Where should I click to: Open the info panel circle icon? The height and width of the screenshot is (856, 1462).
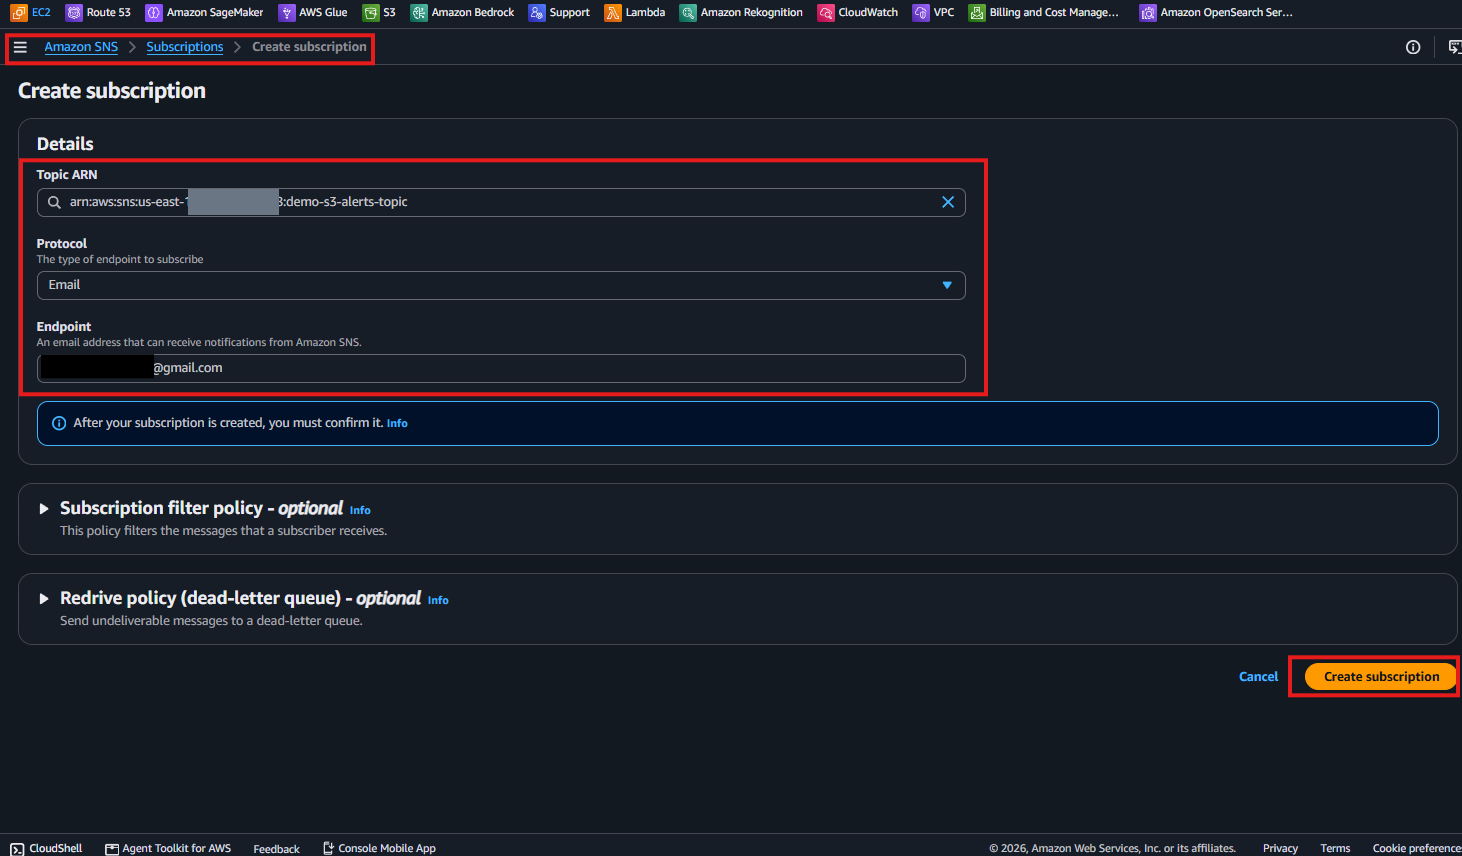point(1413,47)
